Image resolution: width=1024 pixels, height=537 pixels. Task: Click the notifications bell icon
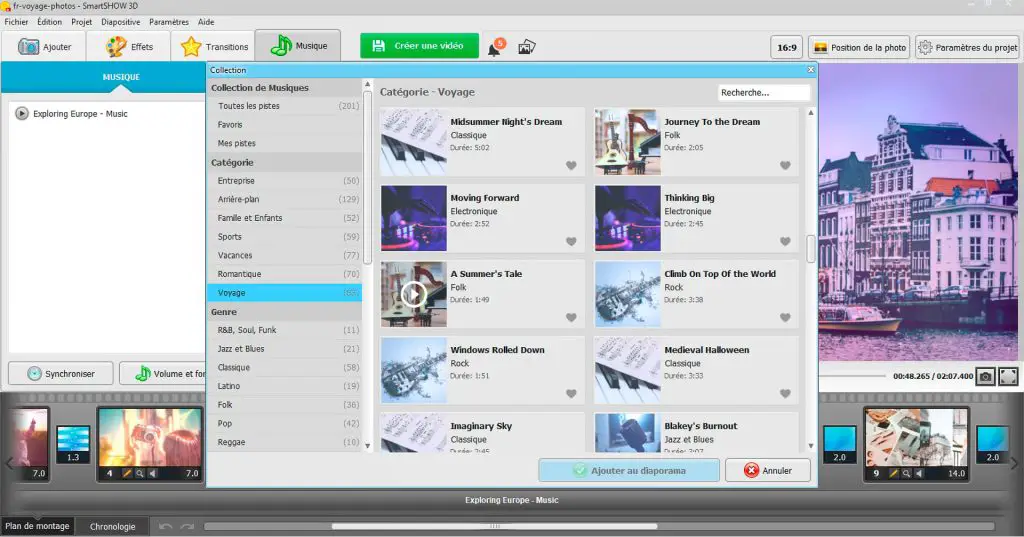tap(494, 47)
